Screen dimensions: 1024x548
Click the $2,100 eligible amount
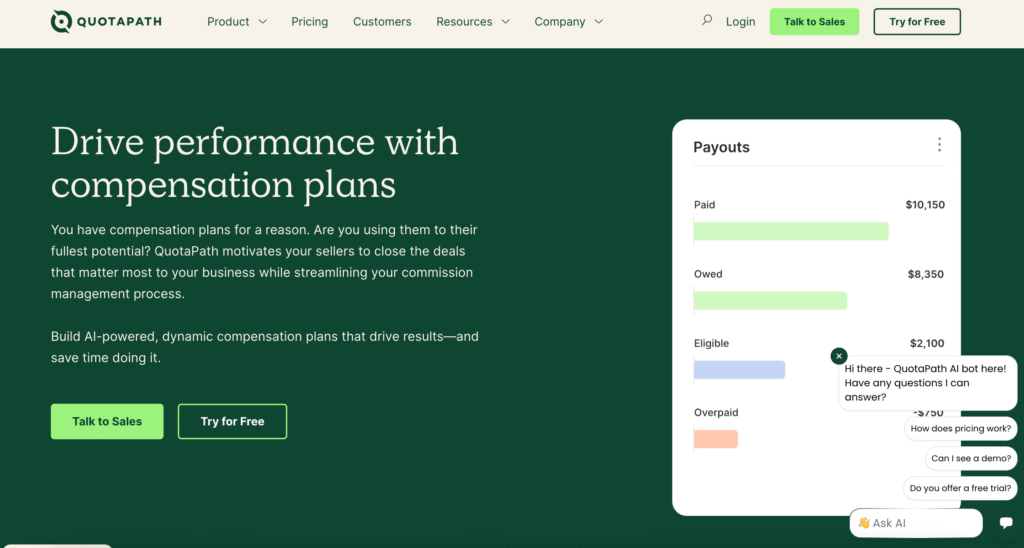(927, 343)
